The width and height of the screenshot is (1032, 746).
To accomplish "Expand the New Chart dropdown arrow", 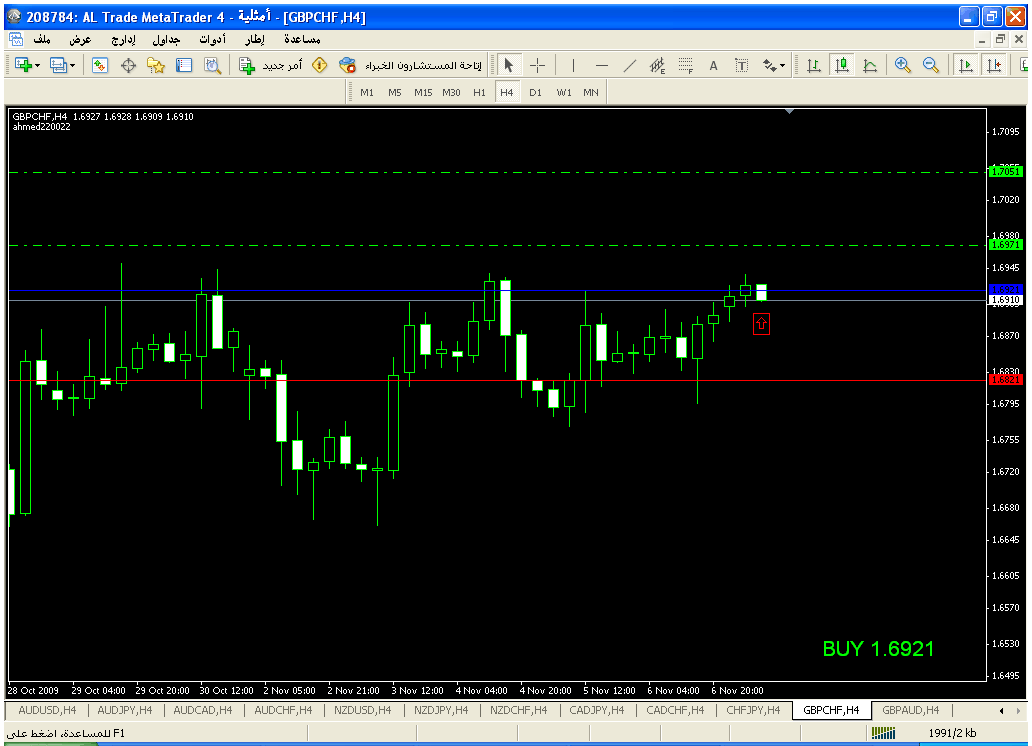I will click(37, 65).
